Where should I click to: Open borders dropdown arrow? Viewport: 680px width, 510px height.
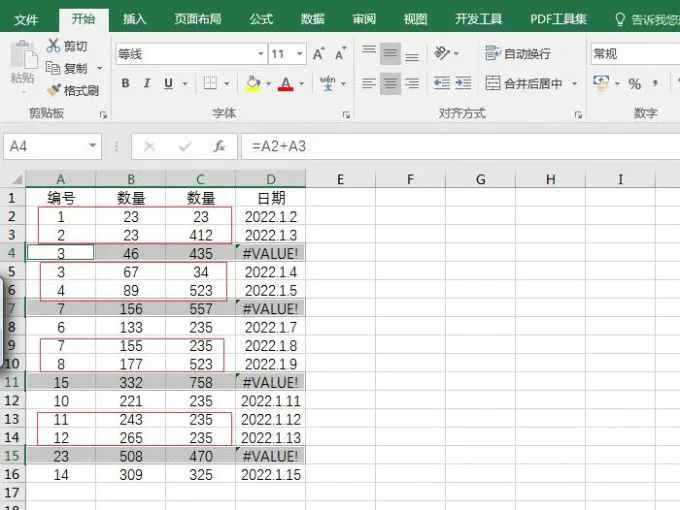226,83
